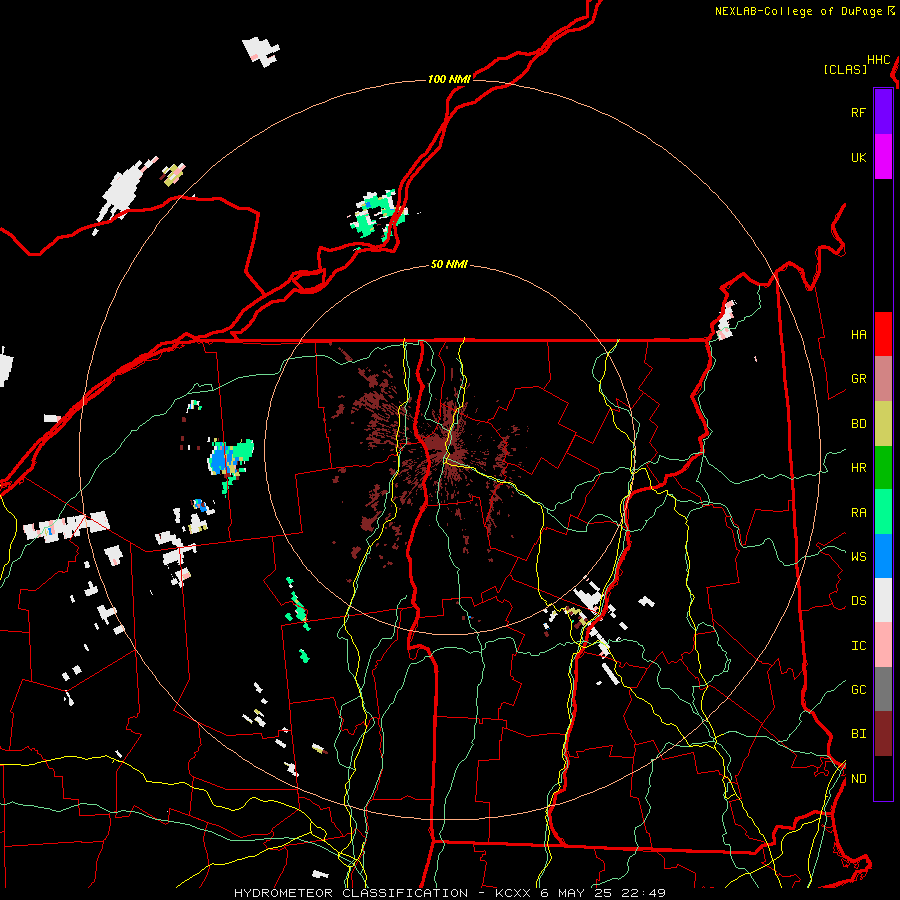The image size is (900, 900).
Task: Click the RA legend label
Action: (x=858, y=513)
